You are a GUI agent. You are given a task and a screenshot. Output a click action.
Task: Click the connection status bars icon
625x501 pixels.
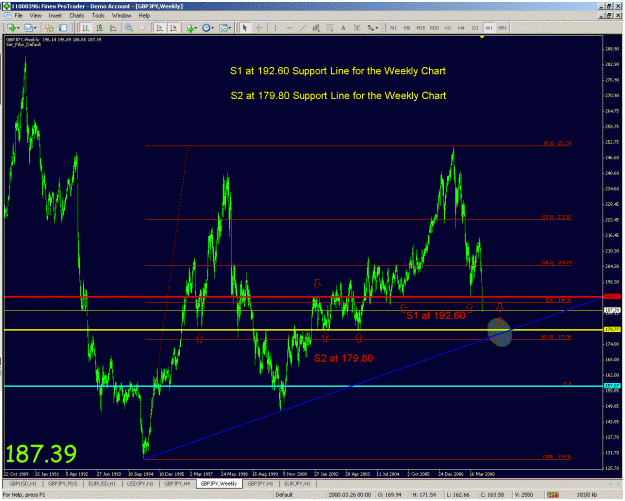click(x=553, y=495)
